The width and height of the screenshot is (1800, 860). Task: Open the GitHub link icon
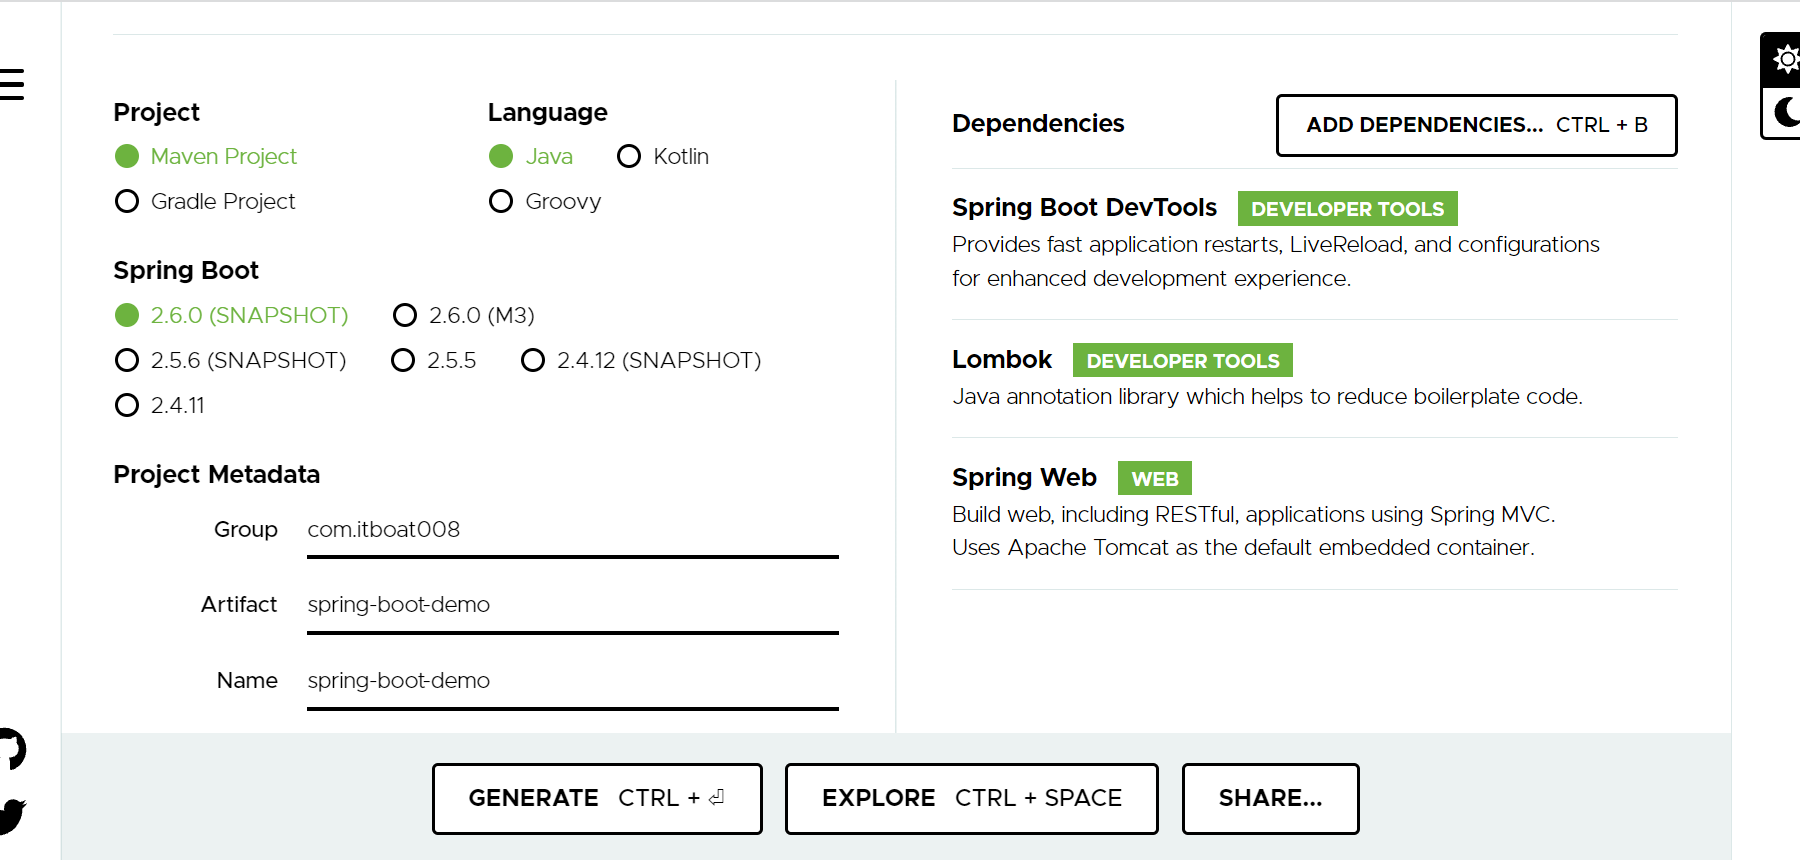coord(11,749)
